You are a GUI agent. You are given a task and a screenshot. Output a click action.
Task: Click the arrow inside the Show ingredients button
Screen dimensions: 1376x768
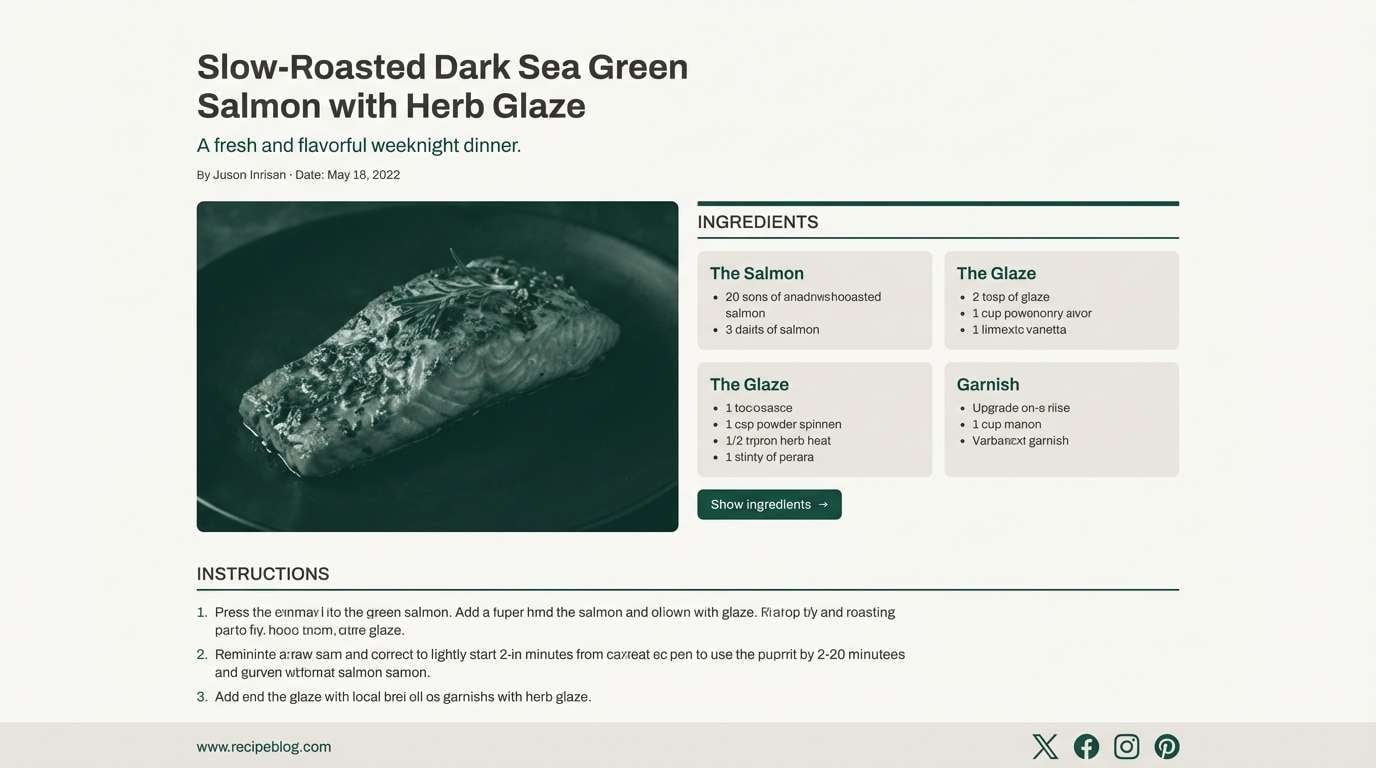[x=823, y=502]
